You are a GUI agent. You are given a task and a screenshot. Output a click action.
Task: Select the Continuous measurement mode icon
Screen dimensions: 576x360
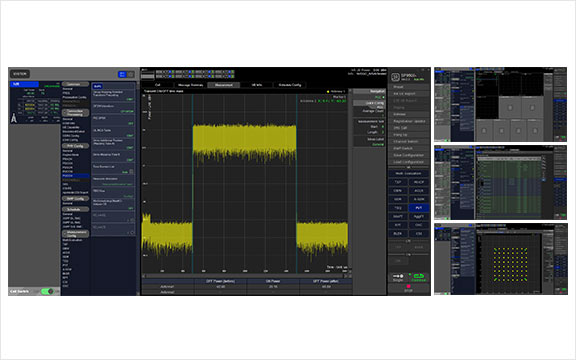coord(418,277)
